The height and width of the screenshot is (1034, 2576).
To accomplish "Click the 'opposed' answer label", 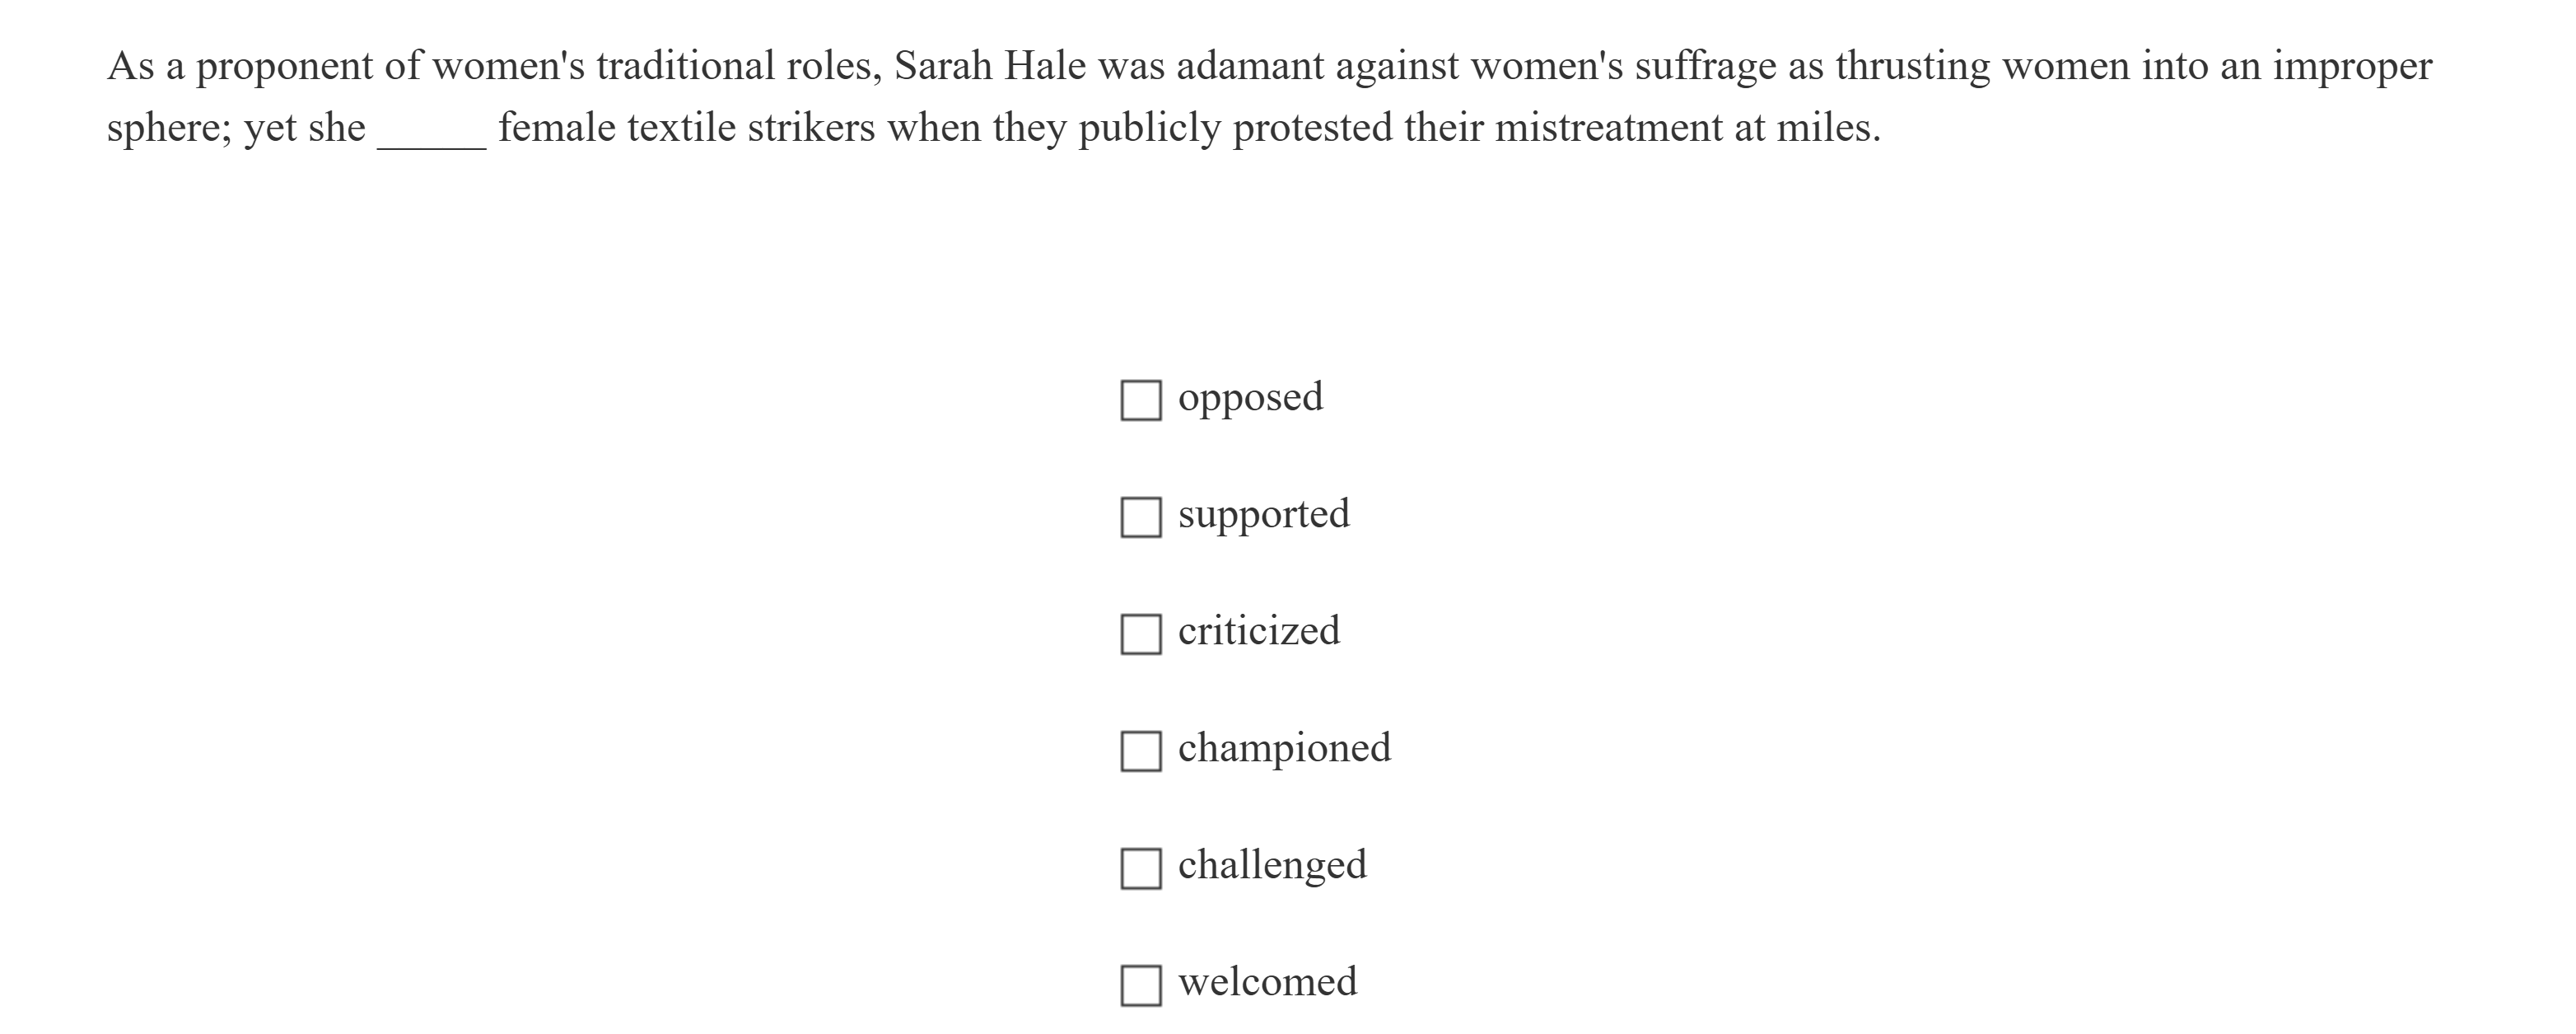I will pyautogui.click(x=1250, y=398).
